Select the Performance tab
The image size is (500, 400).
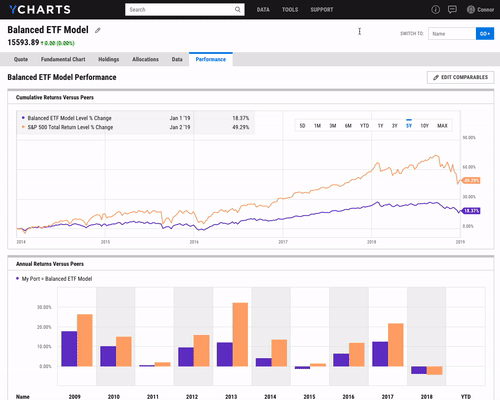[211, 59]
